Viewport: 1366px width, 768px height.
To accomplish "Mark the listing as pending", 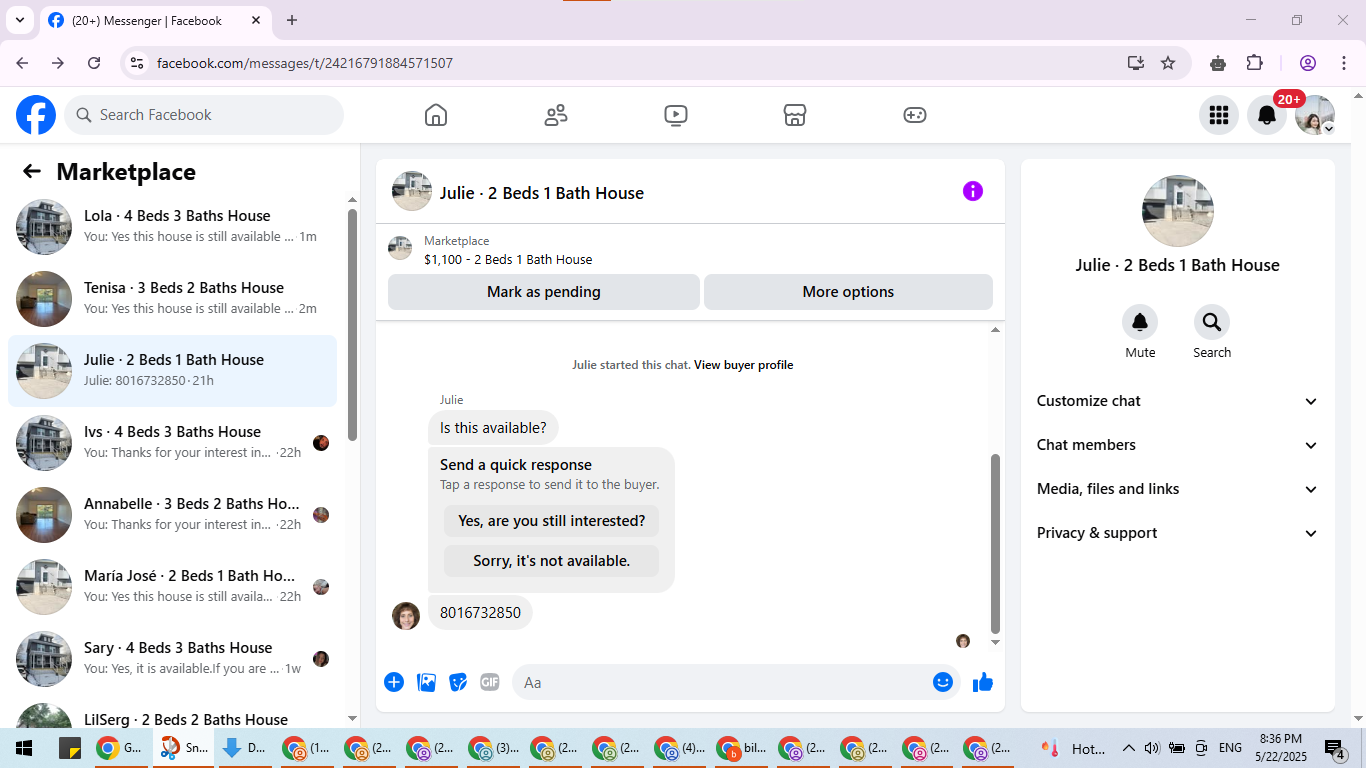I will coord(544,292).
